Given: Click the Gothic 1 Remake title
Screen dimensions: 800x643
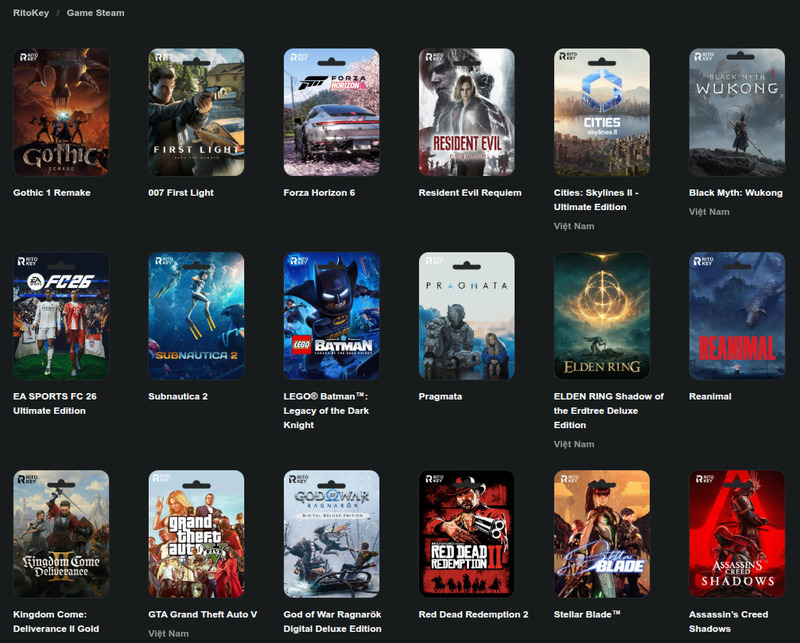Looking at the screenshot, I should [x=52, y=192].
